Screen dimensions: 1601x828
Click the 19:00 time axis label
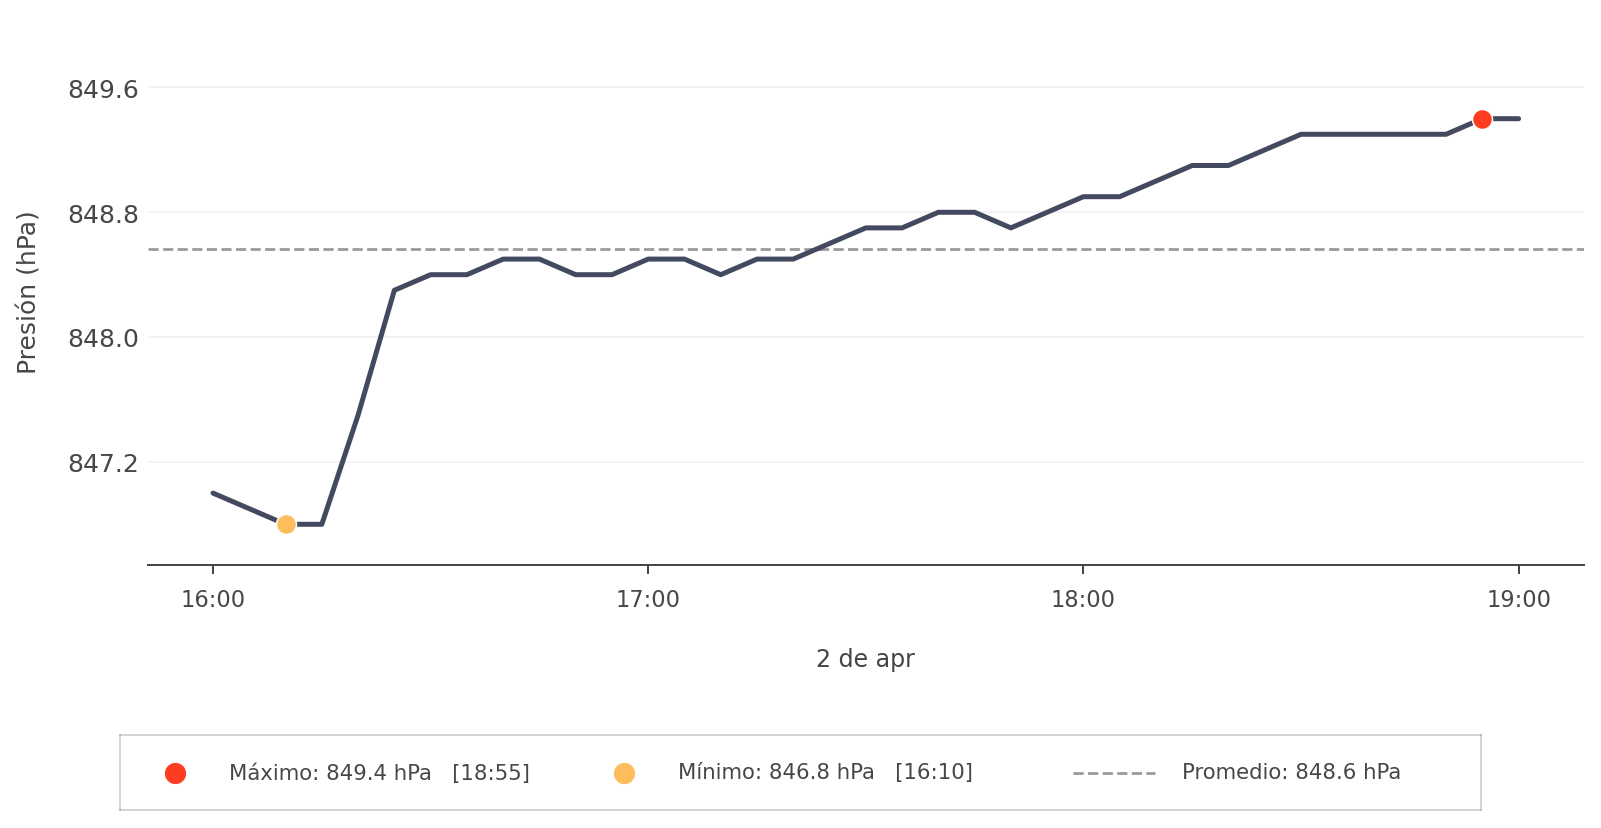click(1518, 600)
